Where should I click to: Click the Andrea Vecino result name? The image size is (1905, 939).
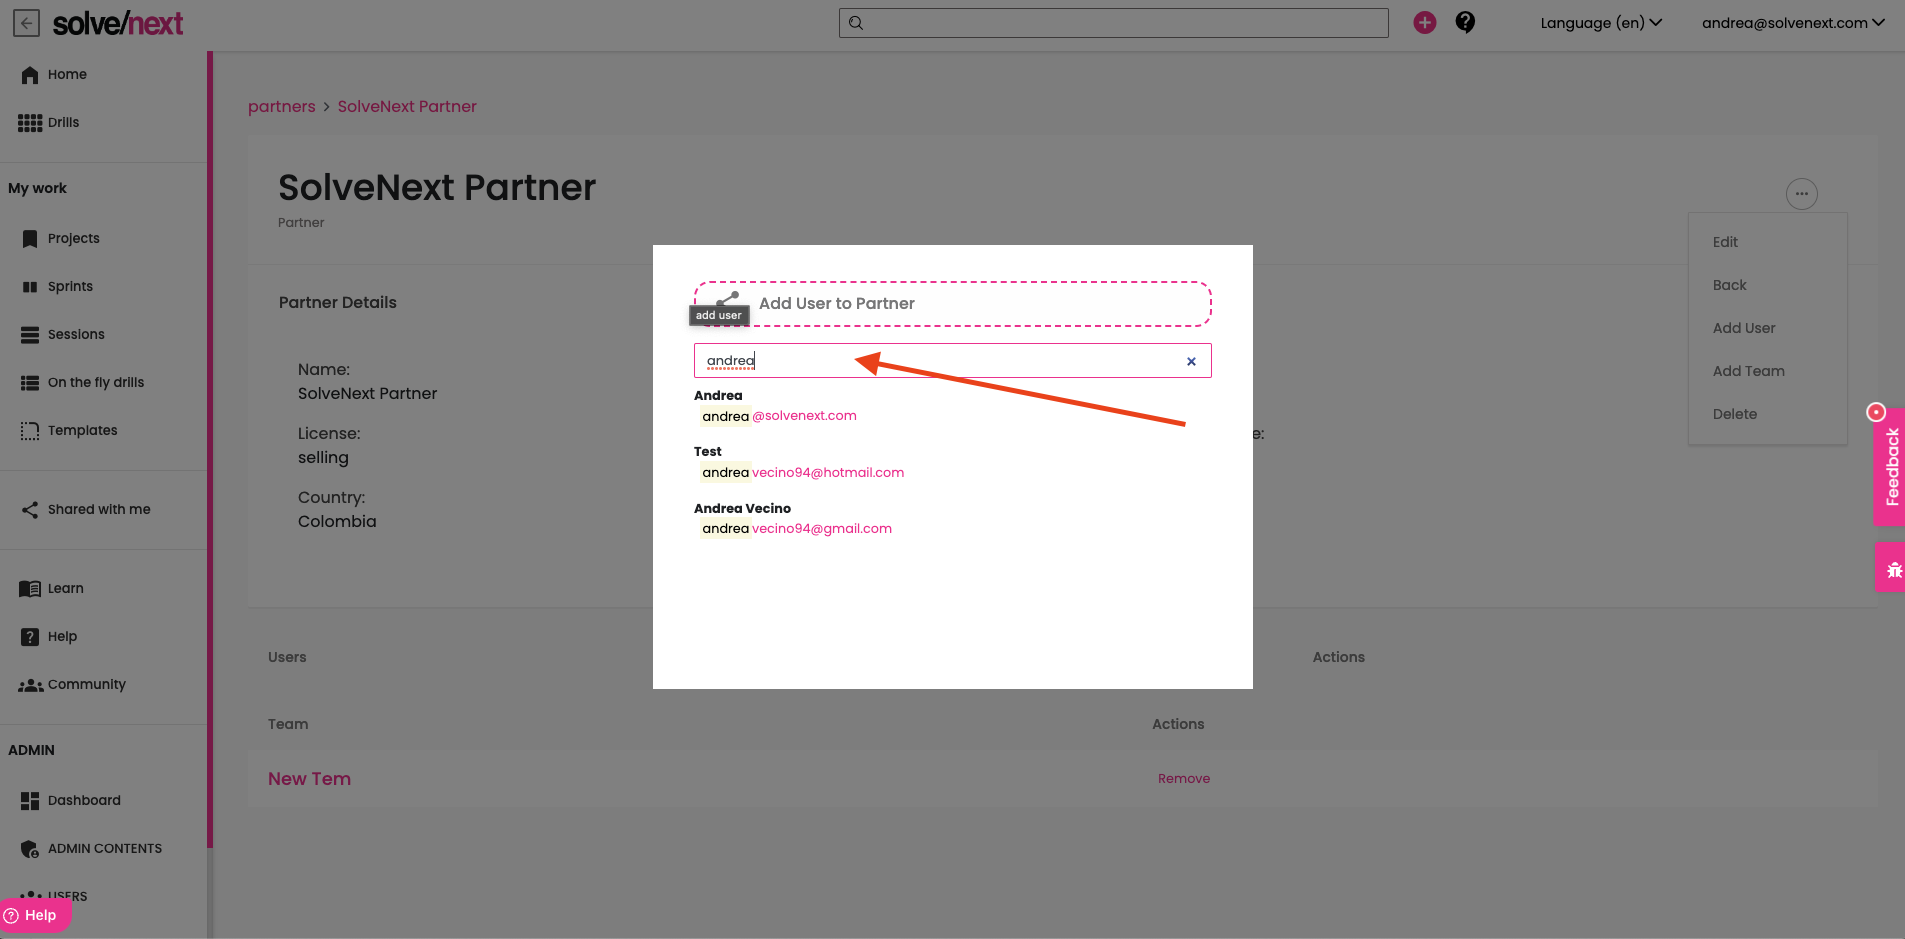(742, 509)
